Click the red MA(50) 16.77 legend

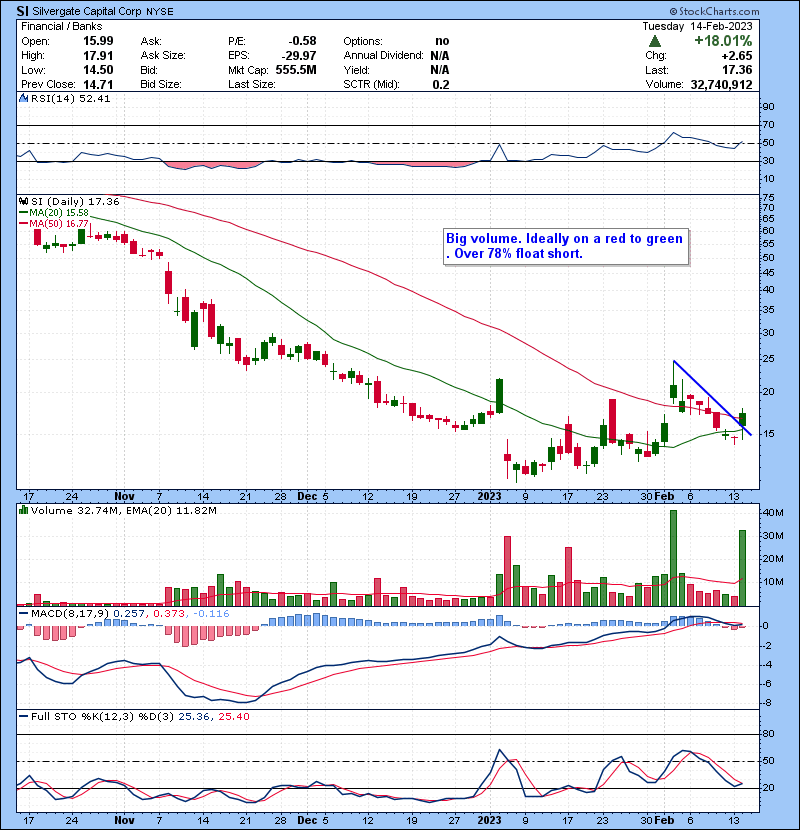click(x=54, y=223)
